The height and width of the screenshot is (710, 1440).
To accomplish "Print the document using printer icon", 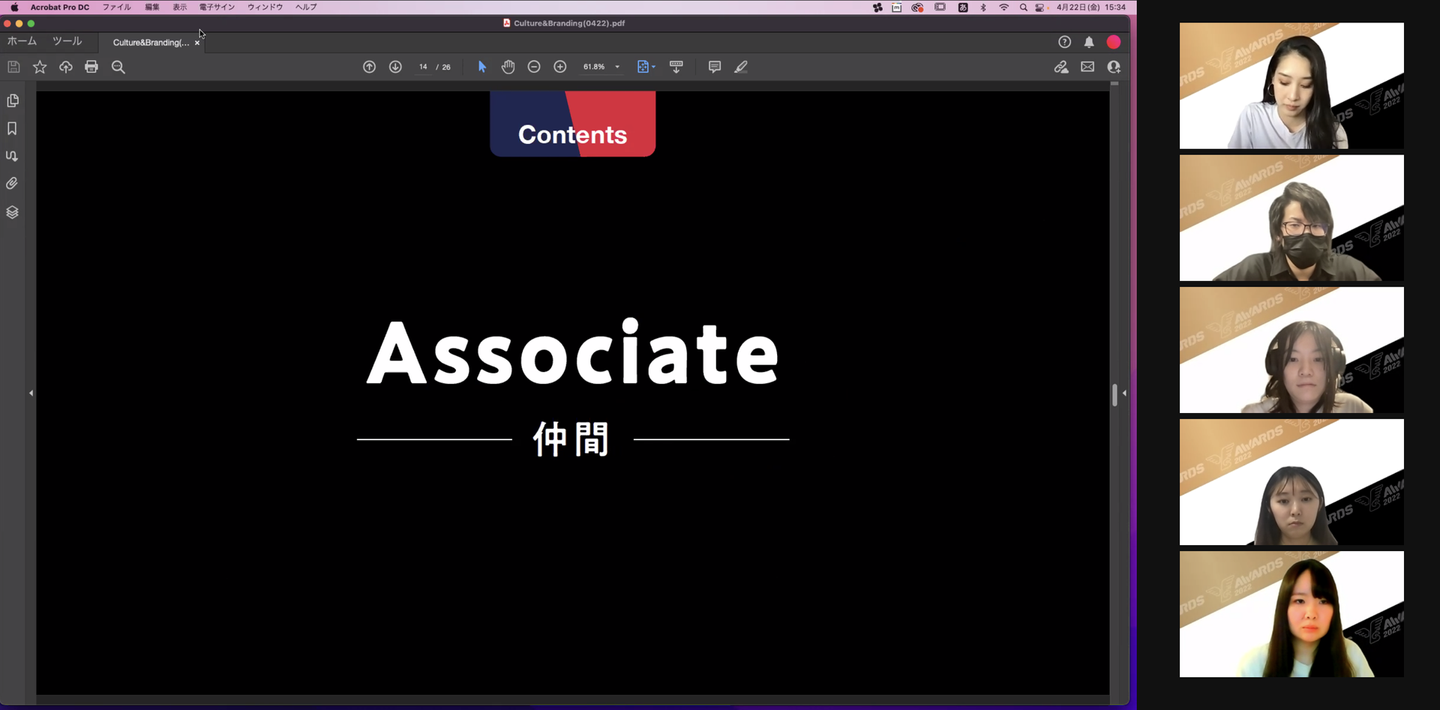I will coord(92,67).
